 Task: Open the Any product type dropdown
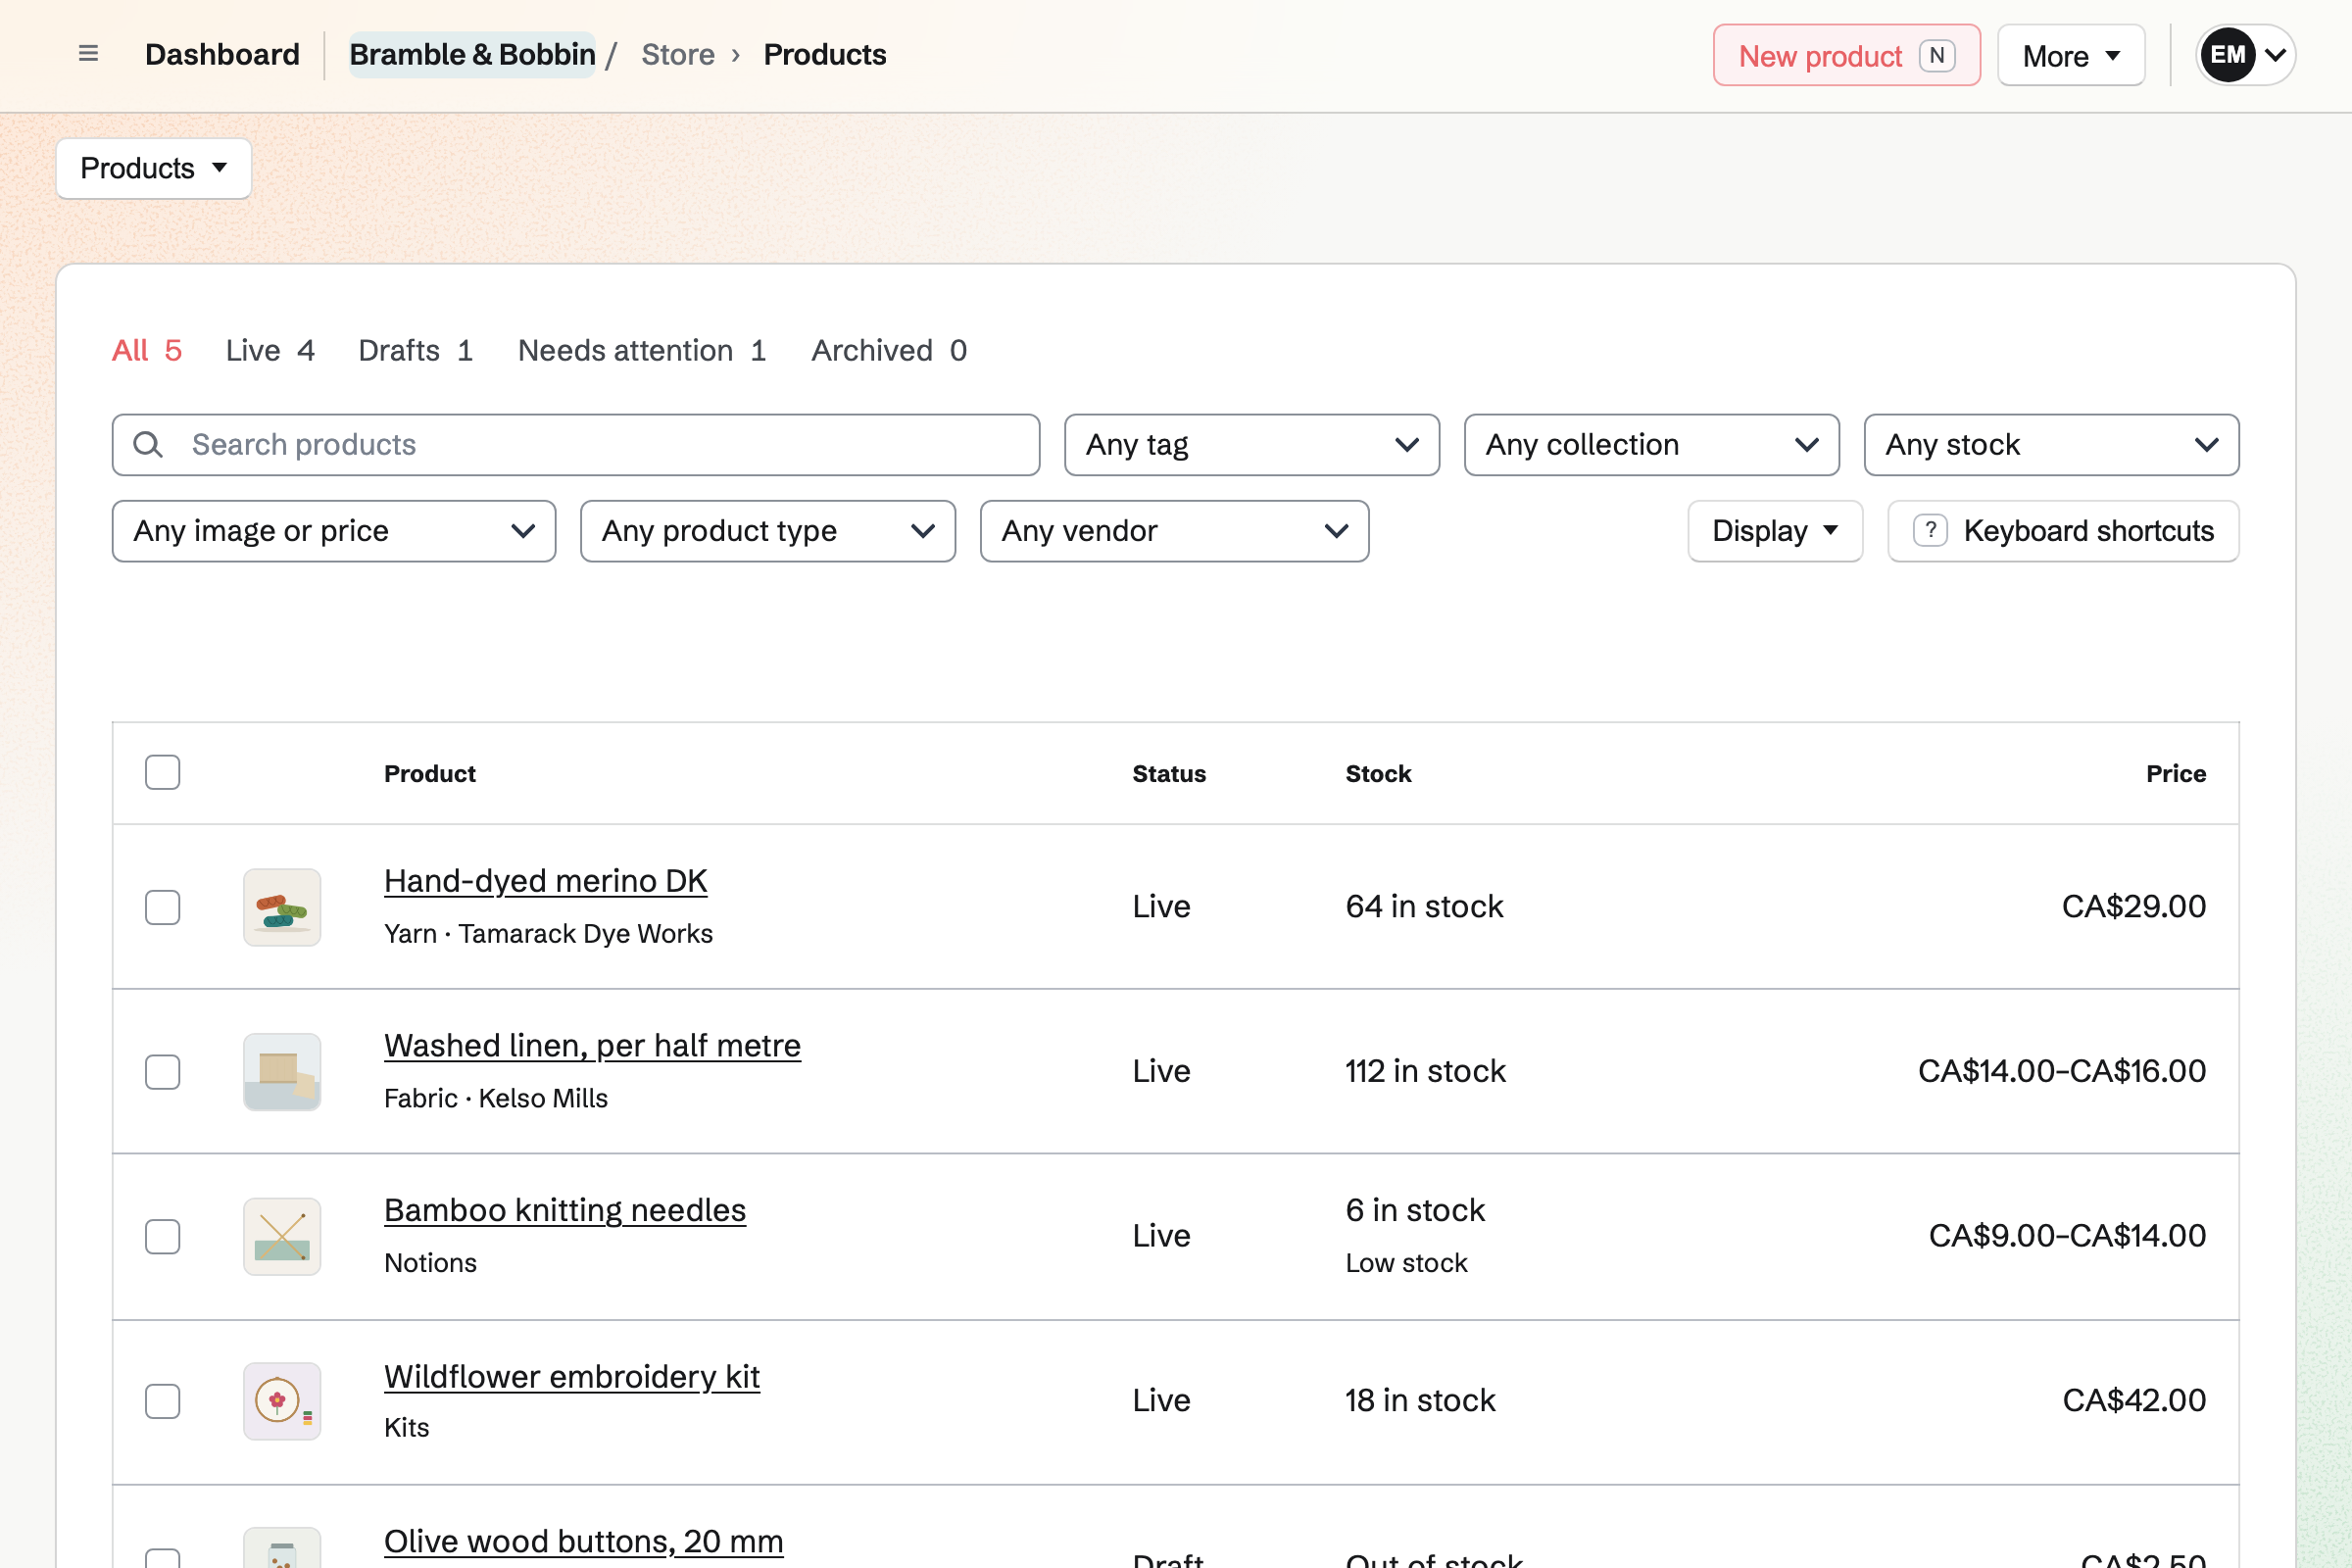click(768, 531)
